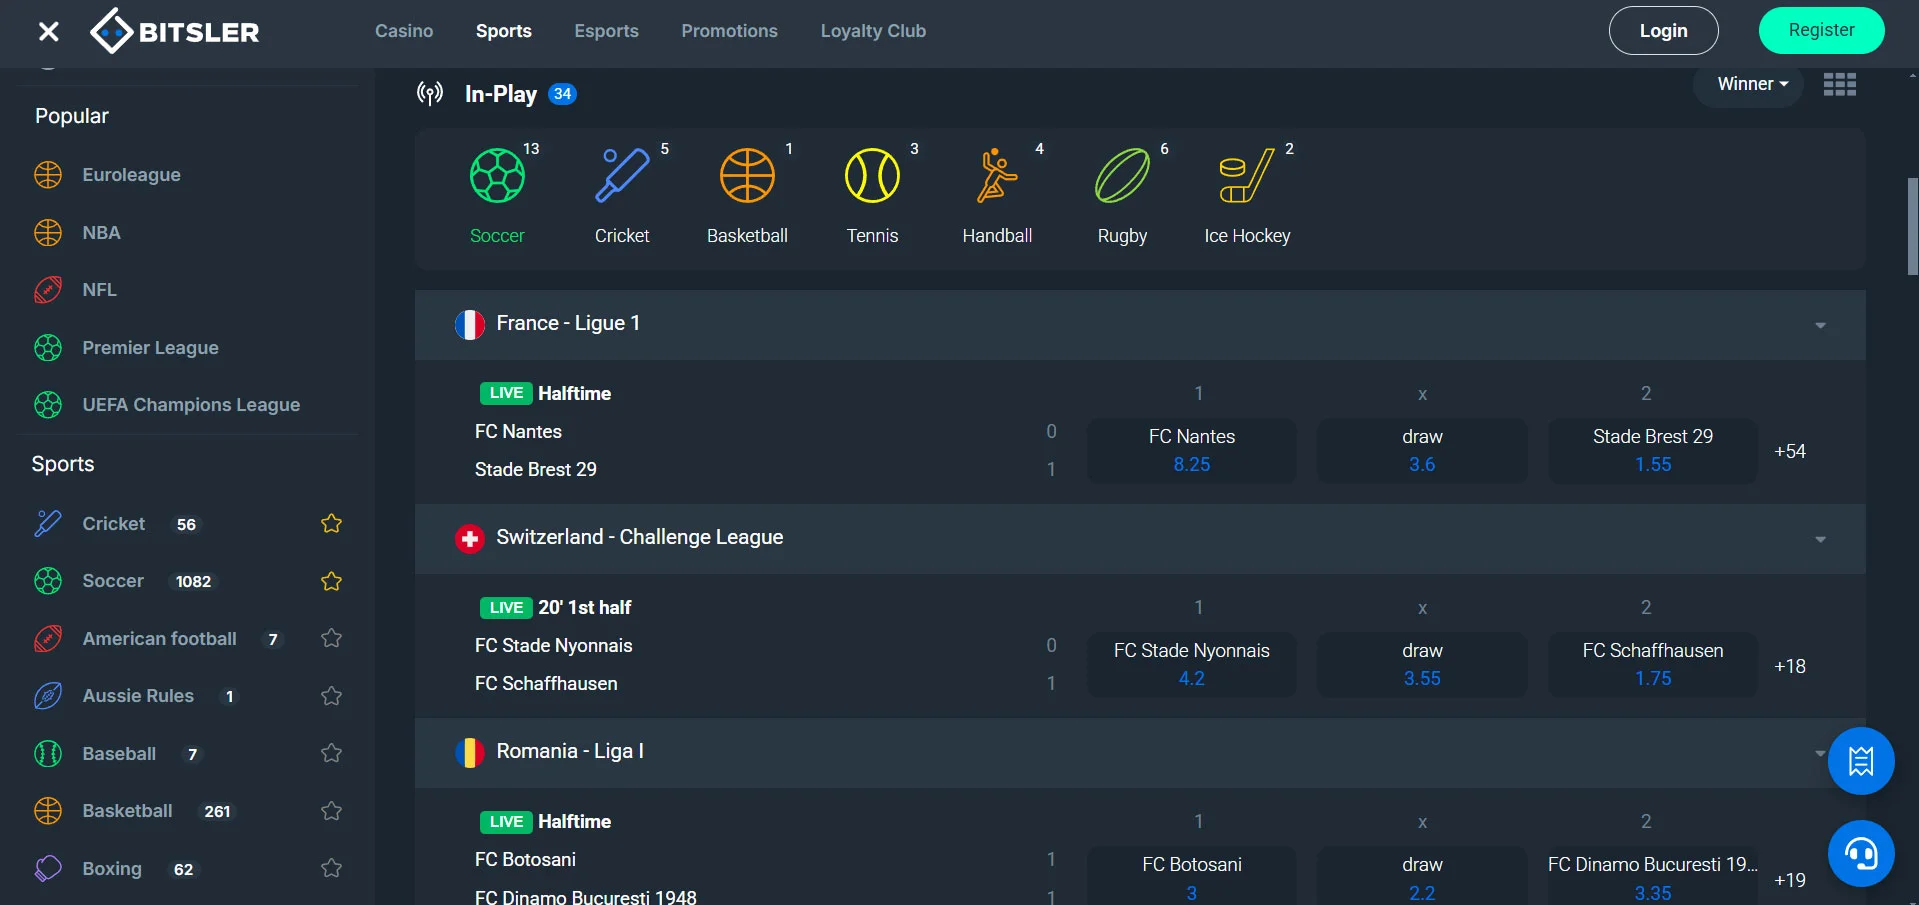Favorite Boxing using its star
The height and width of the screenshot is (905, 1919).
pyautogui.click(x=332, y=868)
